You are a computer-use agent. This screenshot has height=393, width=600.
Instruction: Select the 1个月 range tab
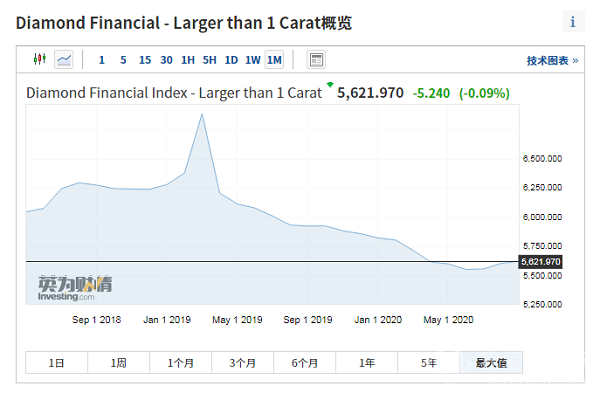pos(180,362)
